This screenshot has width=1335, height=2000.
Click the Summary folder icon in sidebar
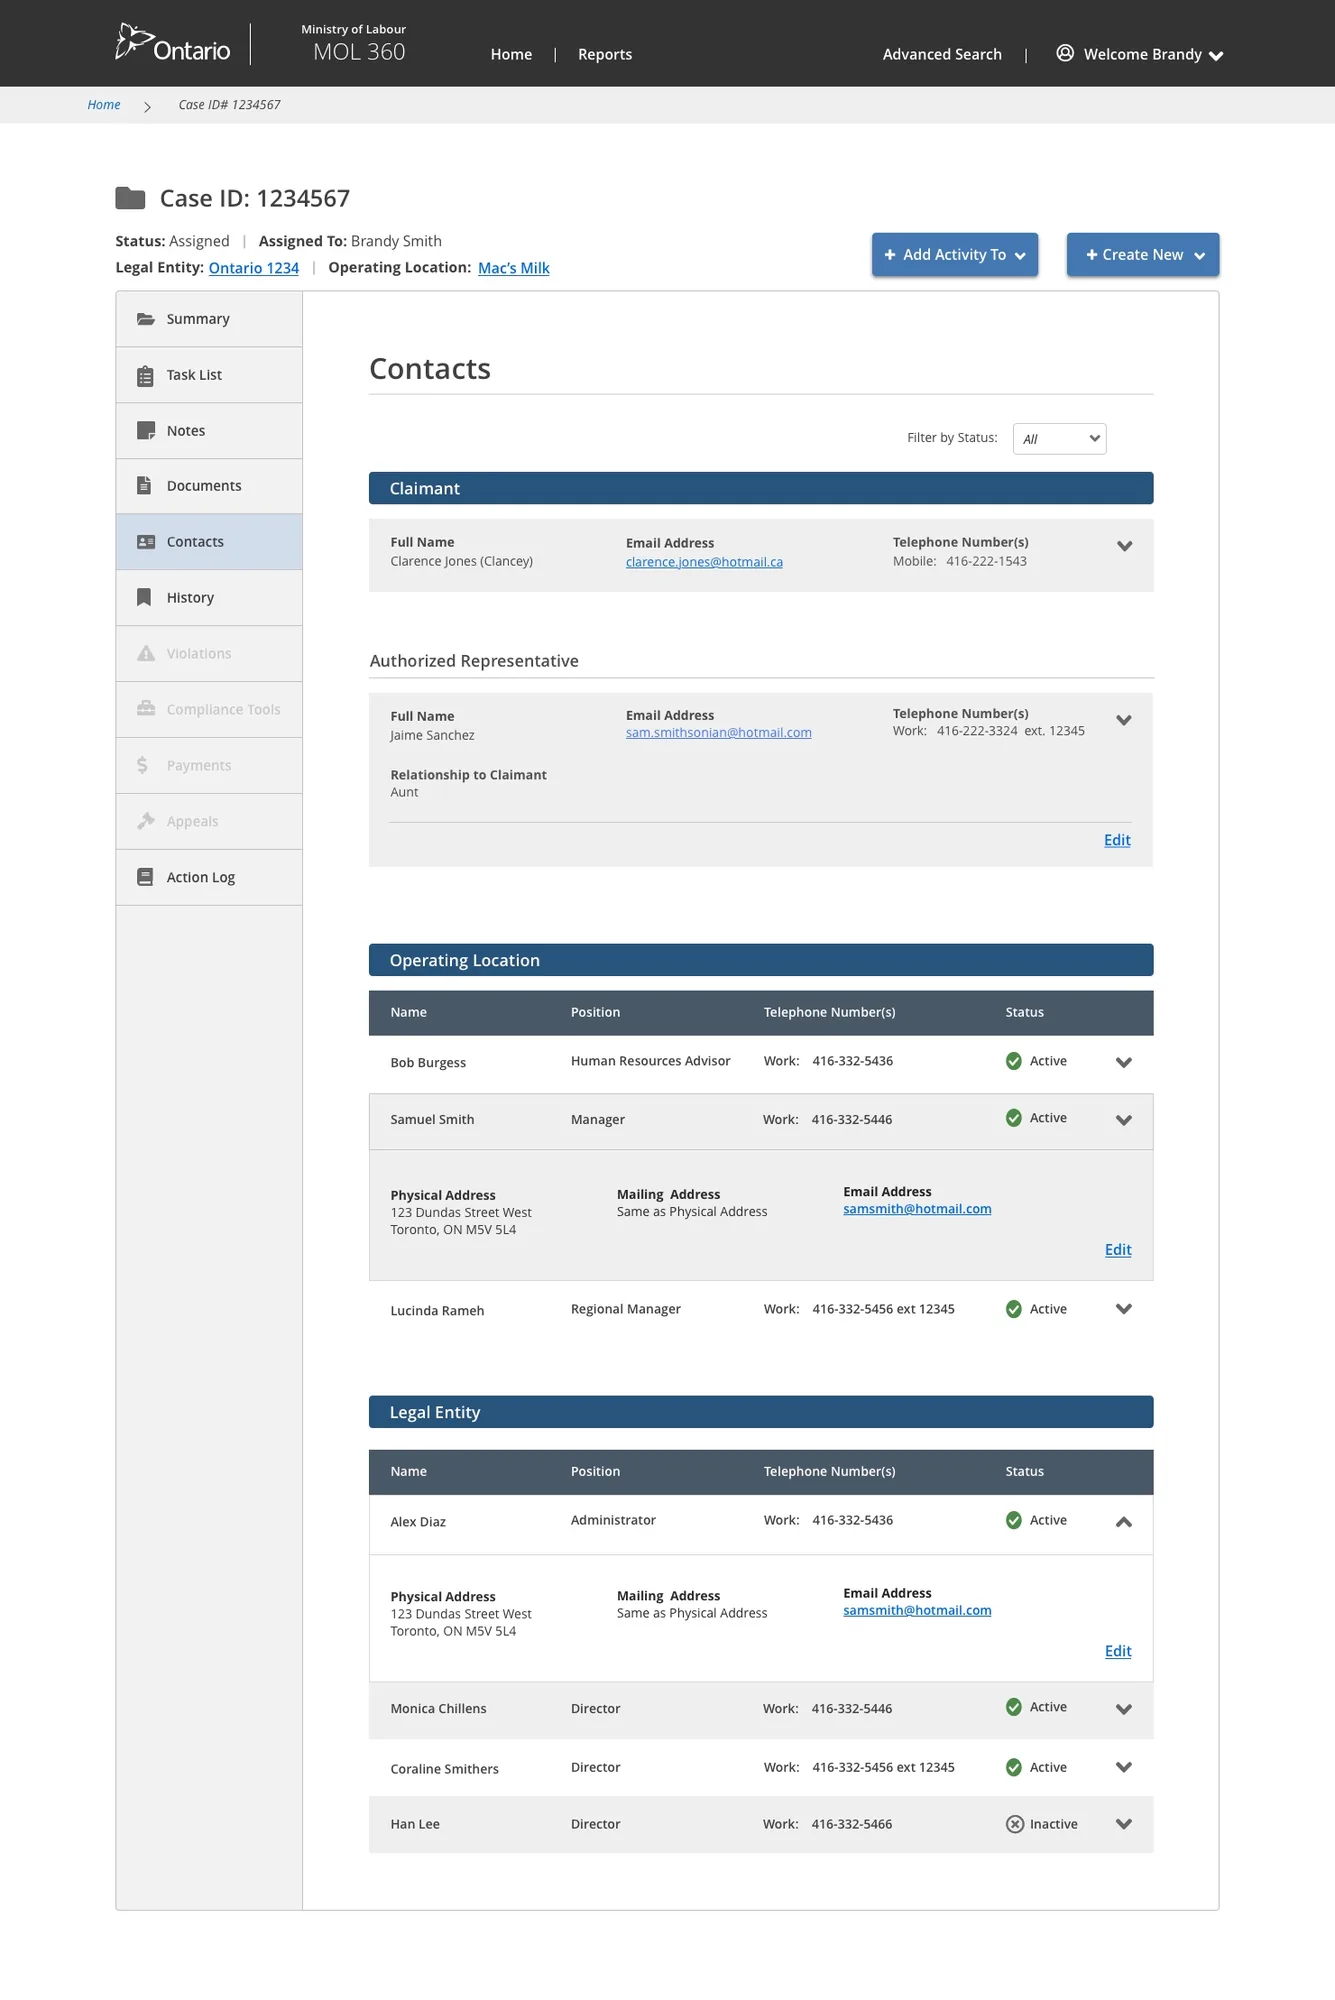coord(146,319)
